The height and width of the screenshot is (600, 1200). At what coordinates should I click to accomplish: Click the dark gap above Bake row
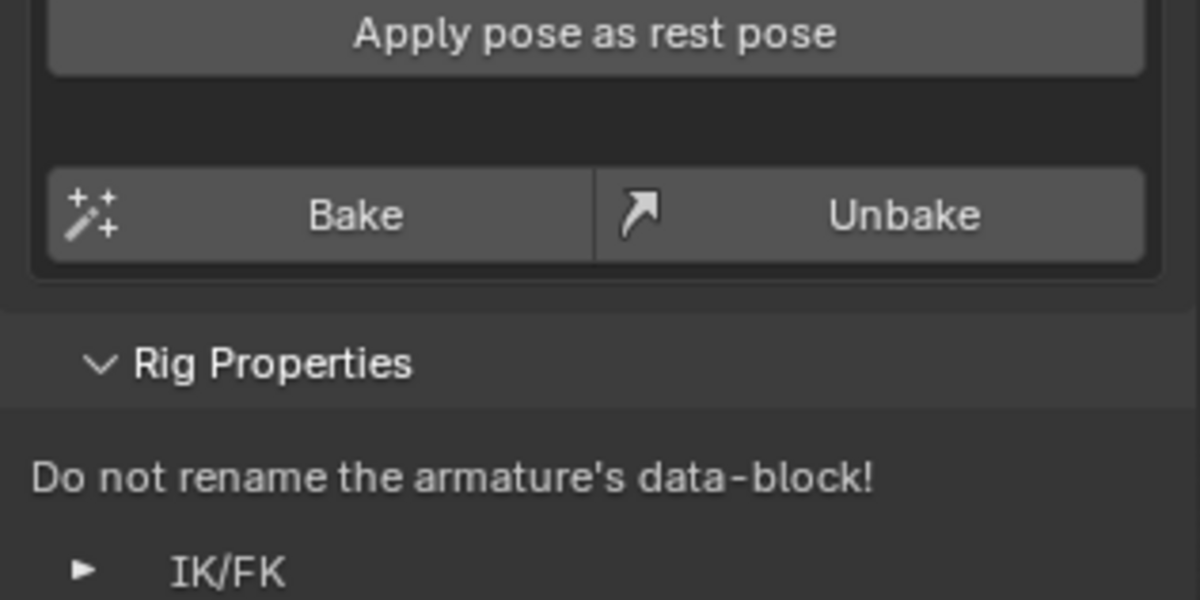click(x=596, y=121)
